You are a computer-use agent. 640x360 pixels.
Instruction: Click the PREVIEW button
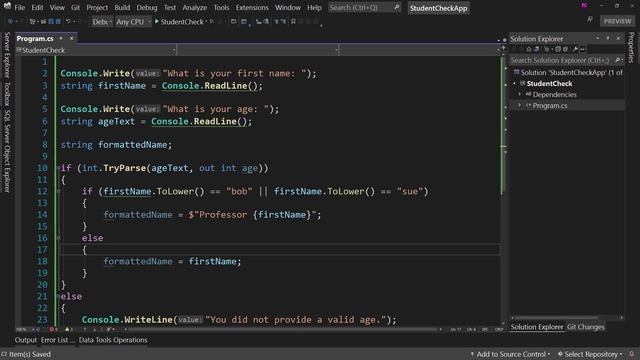coord(617,21)
